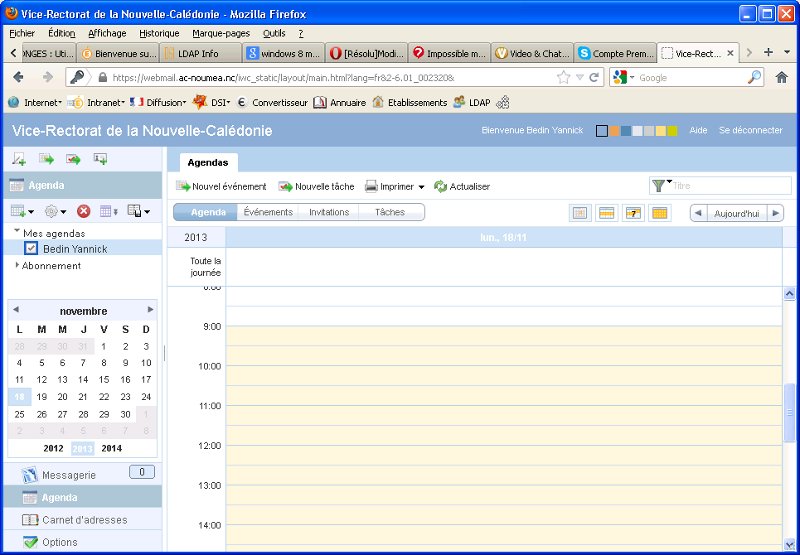The height and width of the screenshot is (555, 800).
Task: Refresh the calendar with Actualiser
Action: pos(462,186)
